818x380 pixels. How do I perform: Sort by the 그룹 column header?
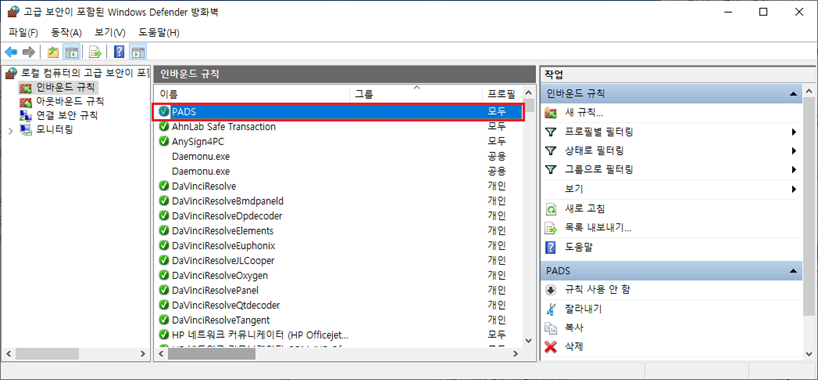(x=416, y=94)
